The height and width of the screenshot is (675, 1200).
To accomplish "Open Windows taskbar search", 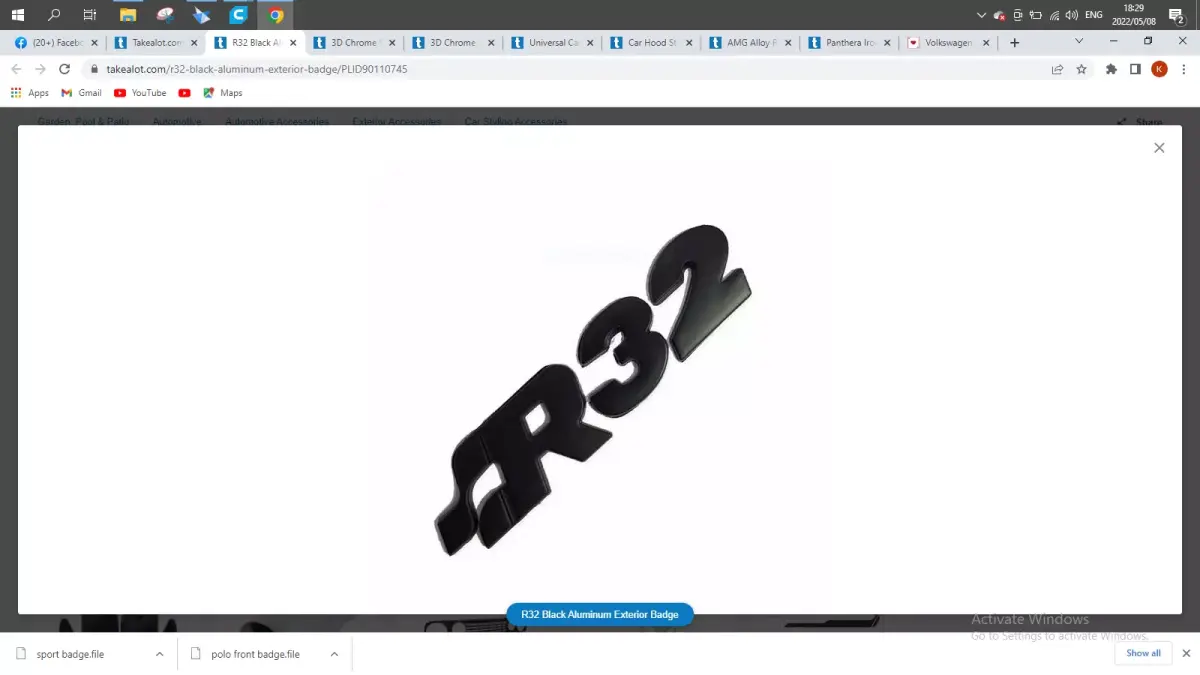I will click(54, 15).
